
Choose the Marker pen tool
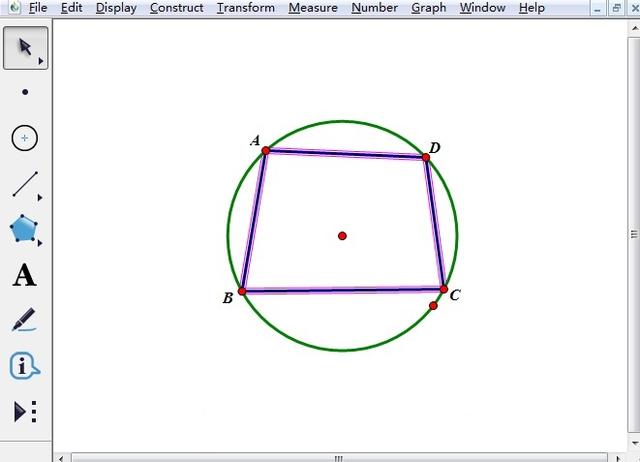coord(24,320)
